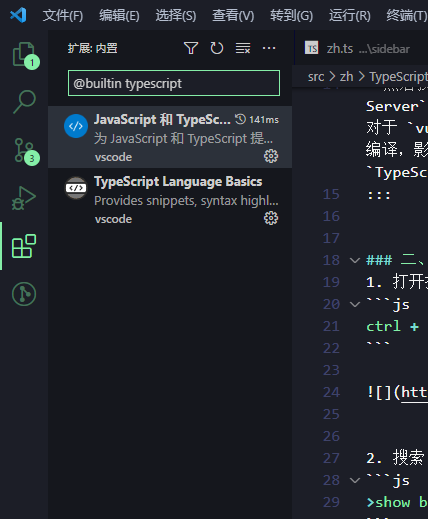Click the src breadcrumb segment
Screen dimensions: 428x519
pyautogui.click(x=316, y=77)
